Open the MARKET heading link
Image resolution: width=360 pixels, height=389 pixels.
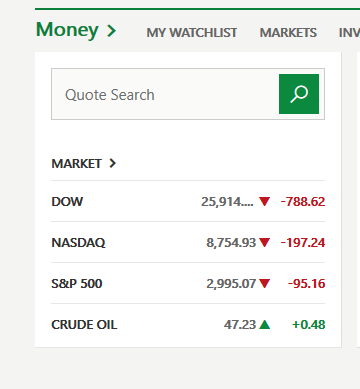coord(76,164)
